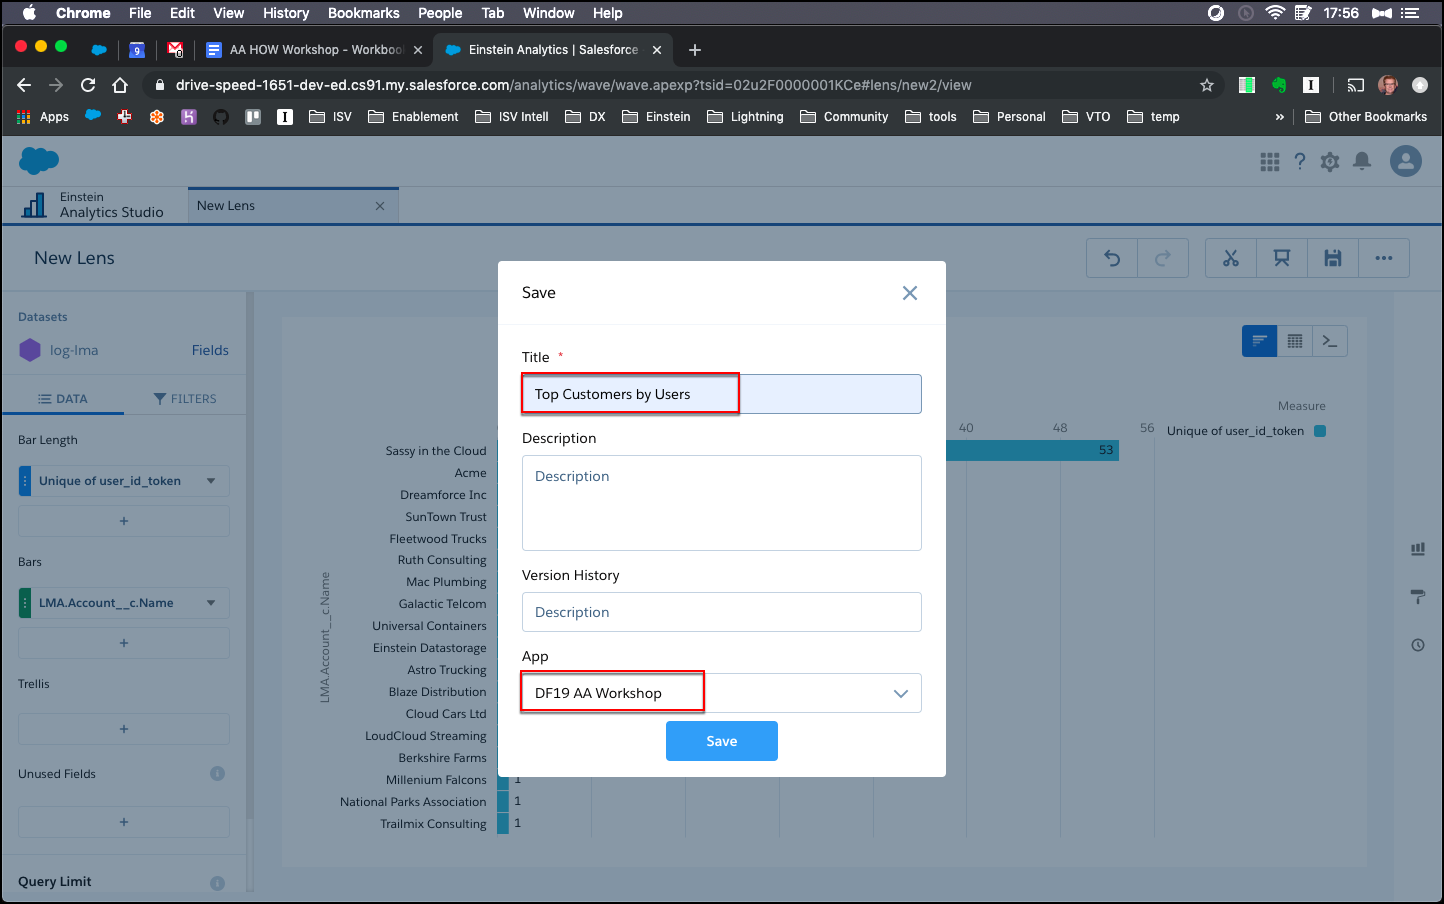Open the App dropdown DF19 AA Workshop
Screen dimensions: 1444x904
point(721,693)
